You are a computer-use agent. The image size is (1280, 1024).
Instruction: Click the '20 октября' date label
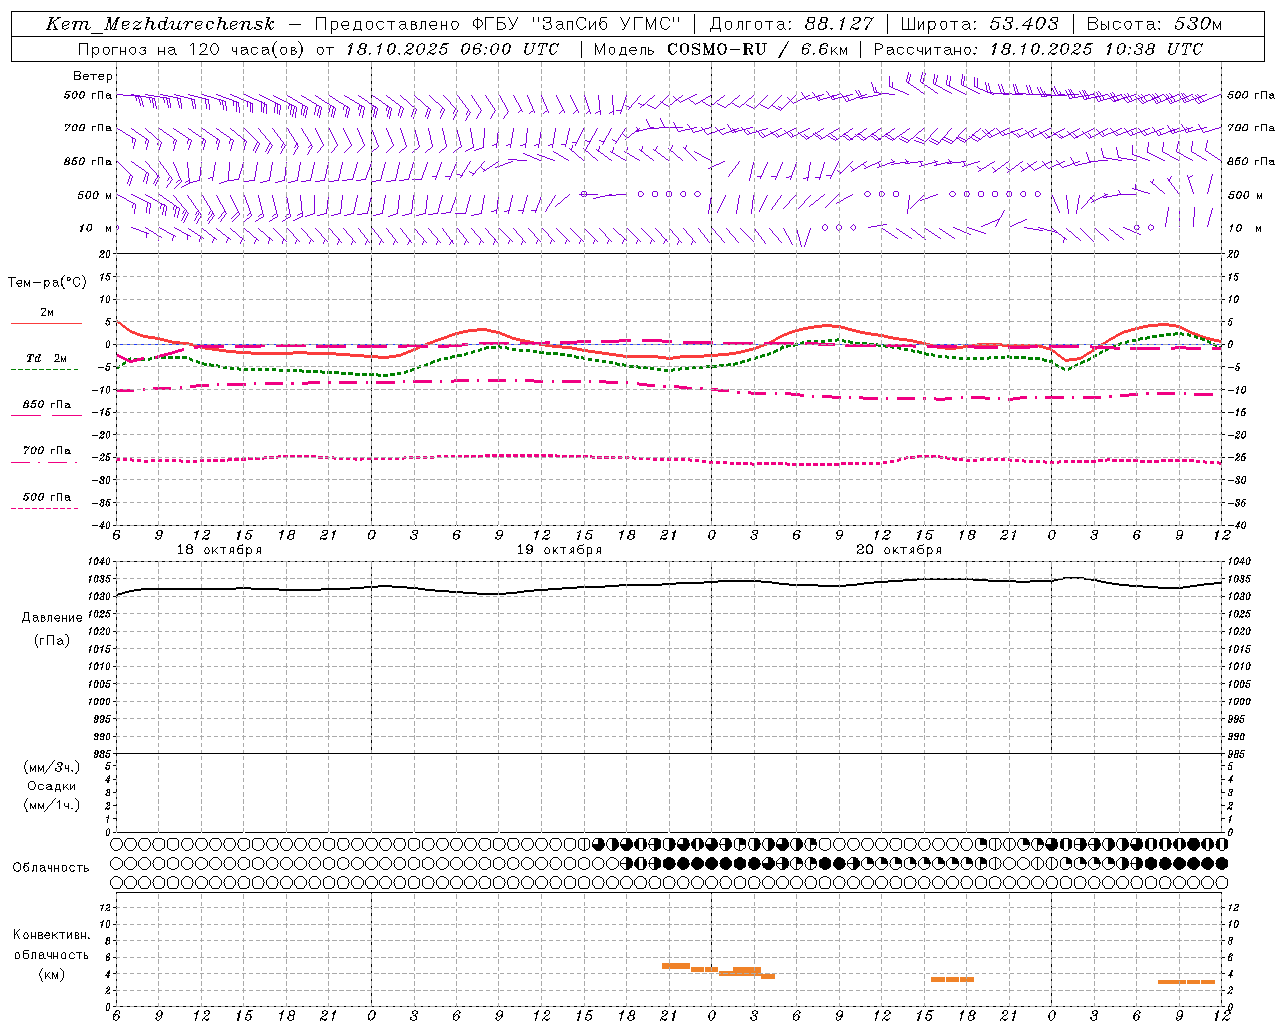click(x=899, y=550)
